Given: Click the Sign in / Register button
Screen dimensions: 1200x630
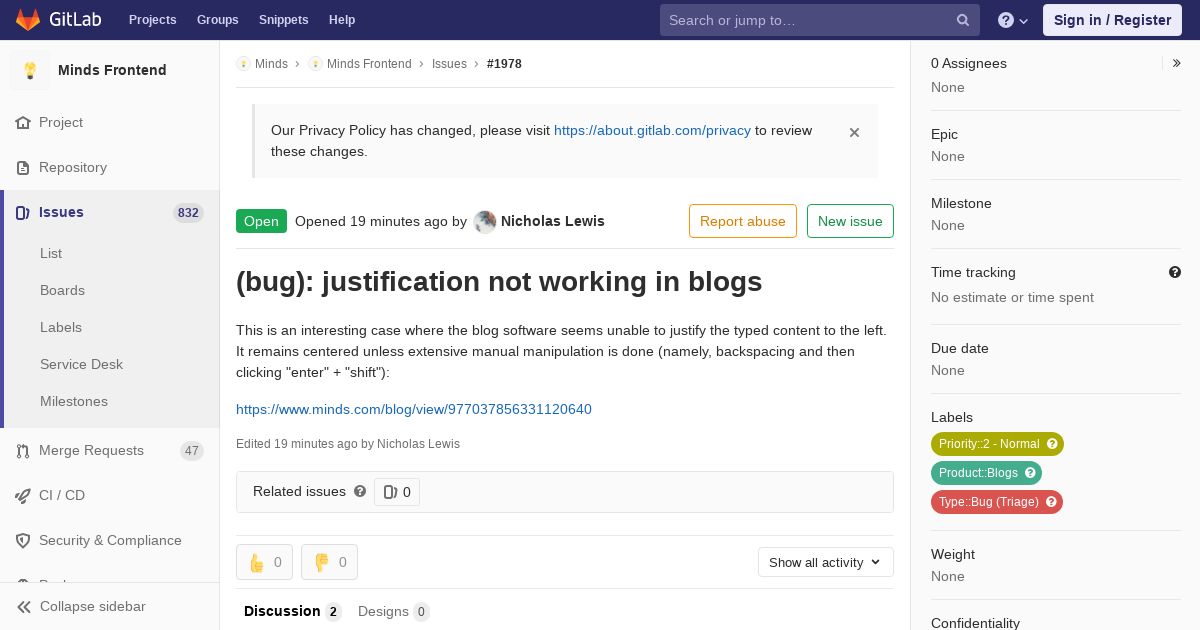Looking at the screenshot, I should [x=1112, y=20].
